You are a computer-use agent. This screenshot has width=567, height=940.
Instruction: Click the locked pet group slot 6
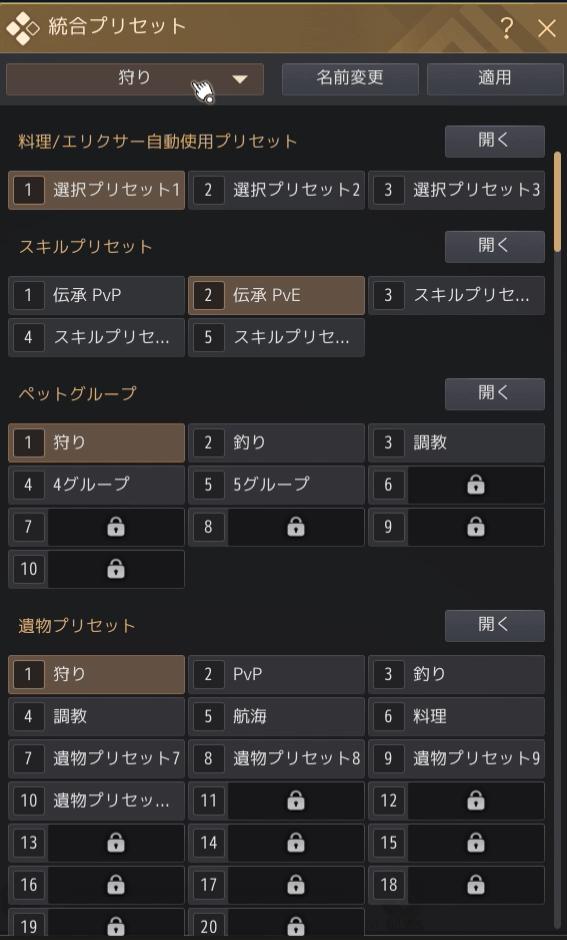(456, 484)
